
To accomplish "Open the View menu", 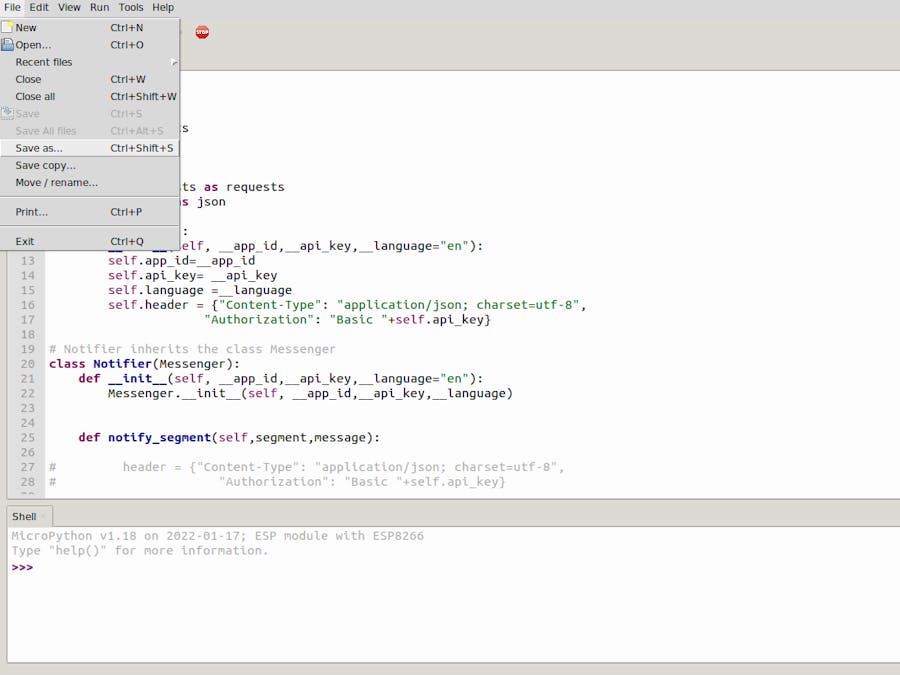I will (x=69, y=7).
